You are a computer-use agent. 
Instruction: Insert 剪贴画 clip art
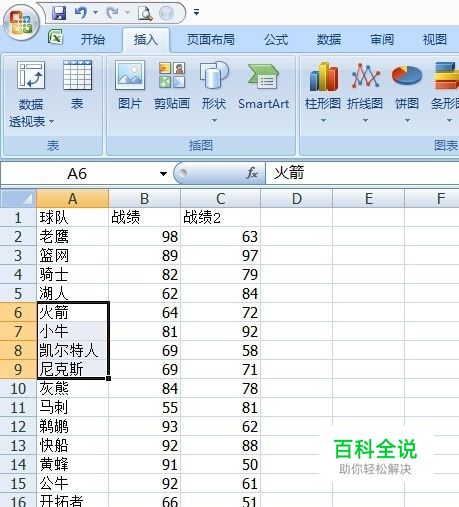(172, 85)
